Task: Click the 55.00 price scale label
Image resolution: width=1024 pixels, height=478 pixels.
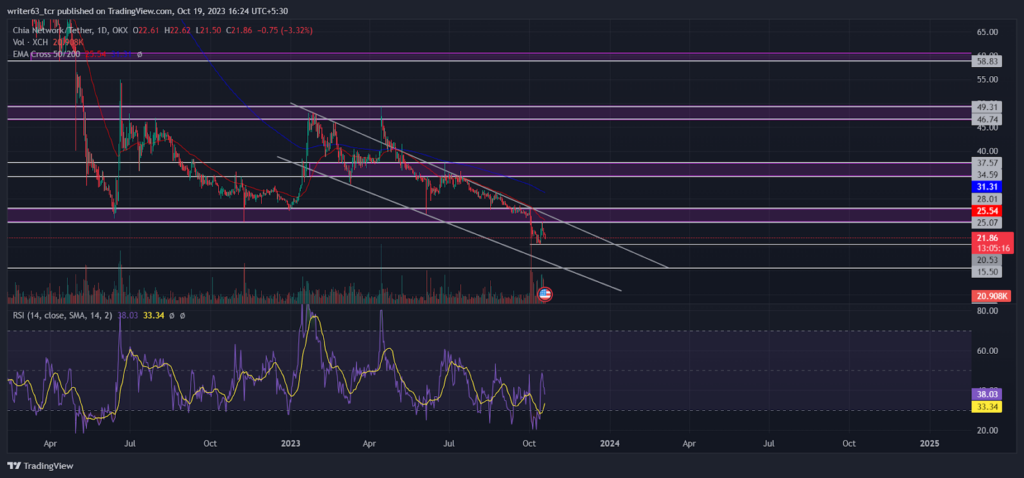Action: pos(987,79)
